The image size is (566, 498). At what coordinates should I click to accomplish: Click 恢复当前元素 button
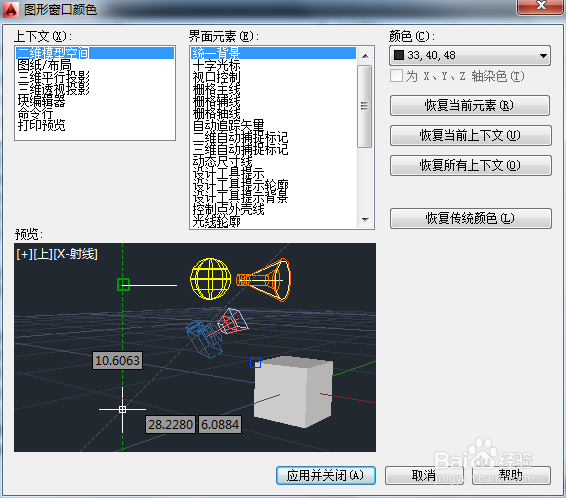pyautogui.click(x=470, y=105)
